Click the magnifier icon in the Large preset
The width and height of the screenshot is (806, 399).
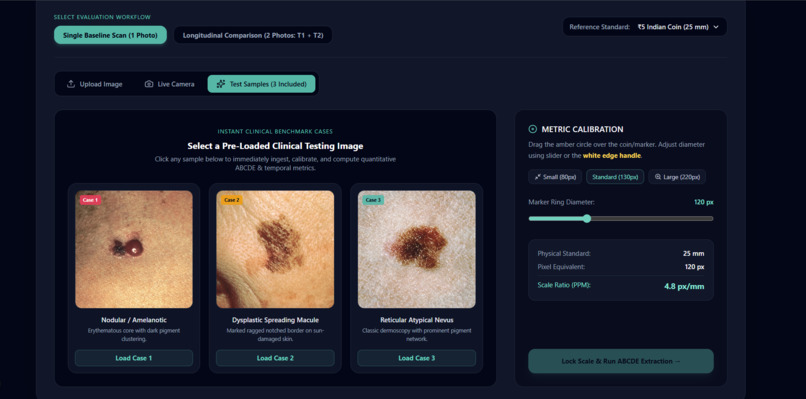[x=657, y=177]
